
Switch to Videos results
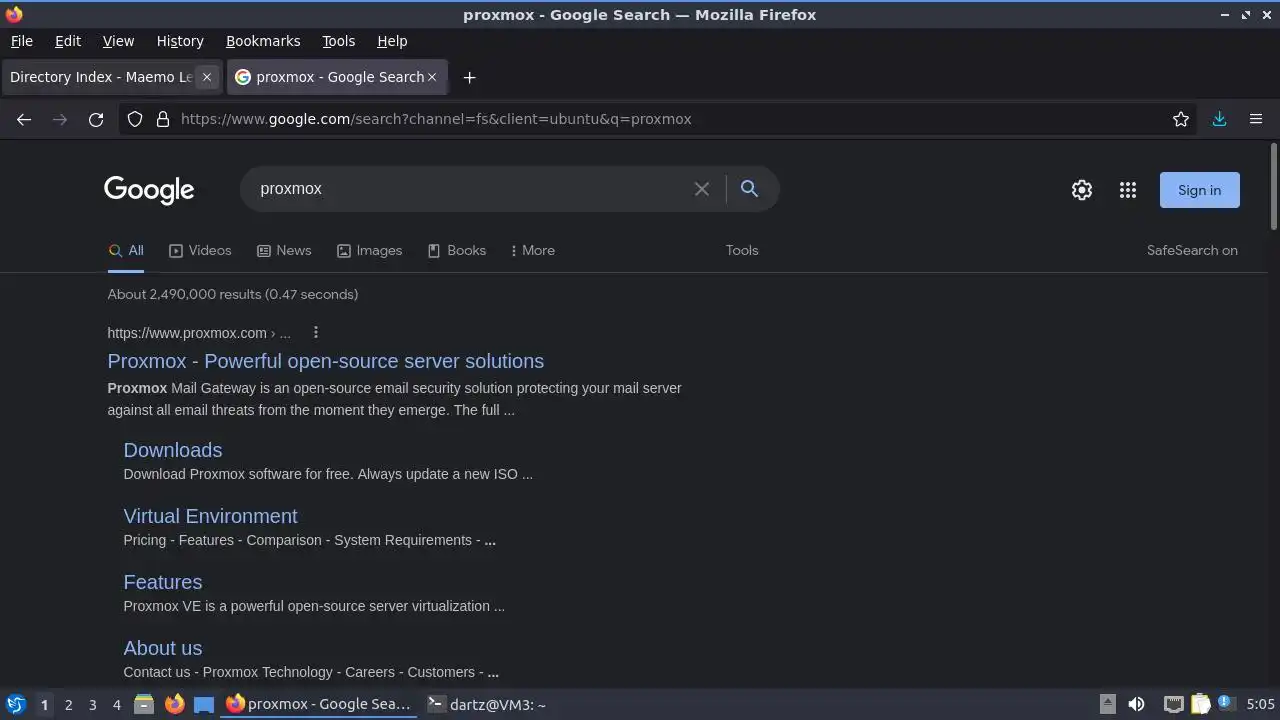point(200,250)
